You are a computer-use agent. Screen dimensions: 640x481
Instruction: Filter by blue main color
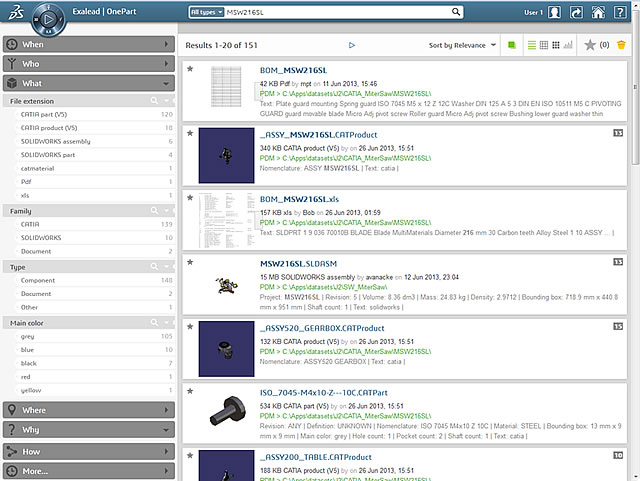tap(27, 350)
